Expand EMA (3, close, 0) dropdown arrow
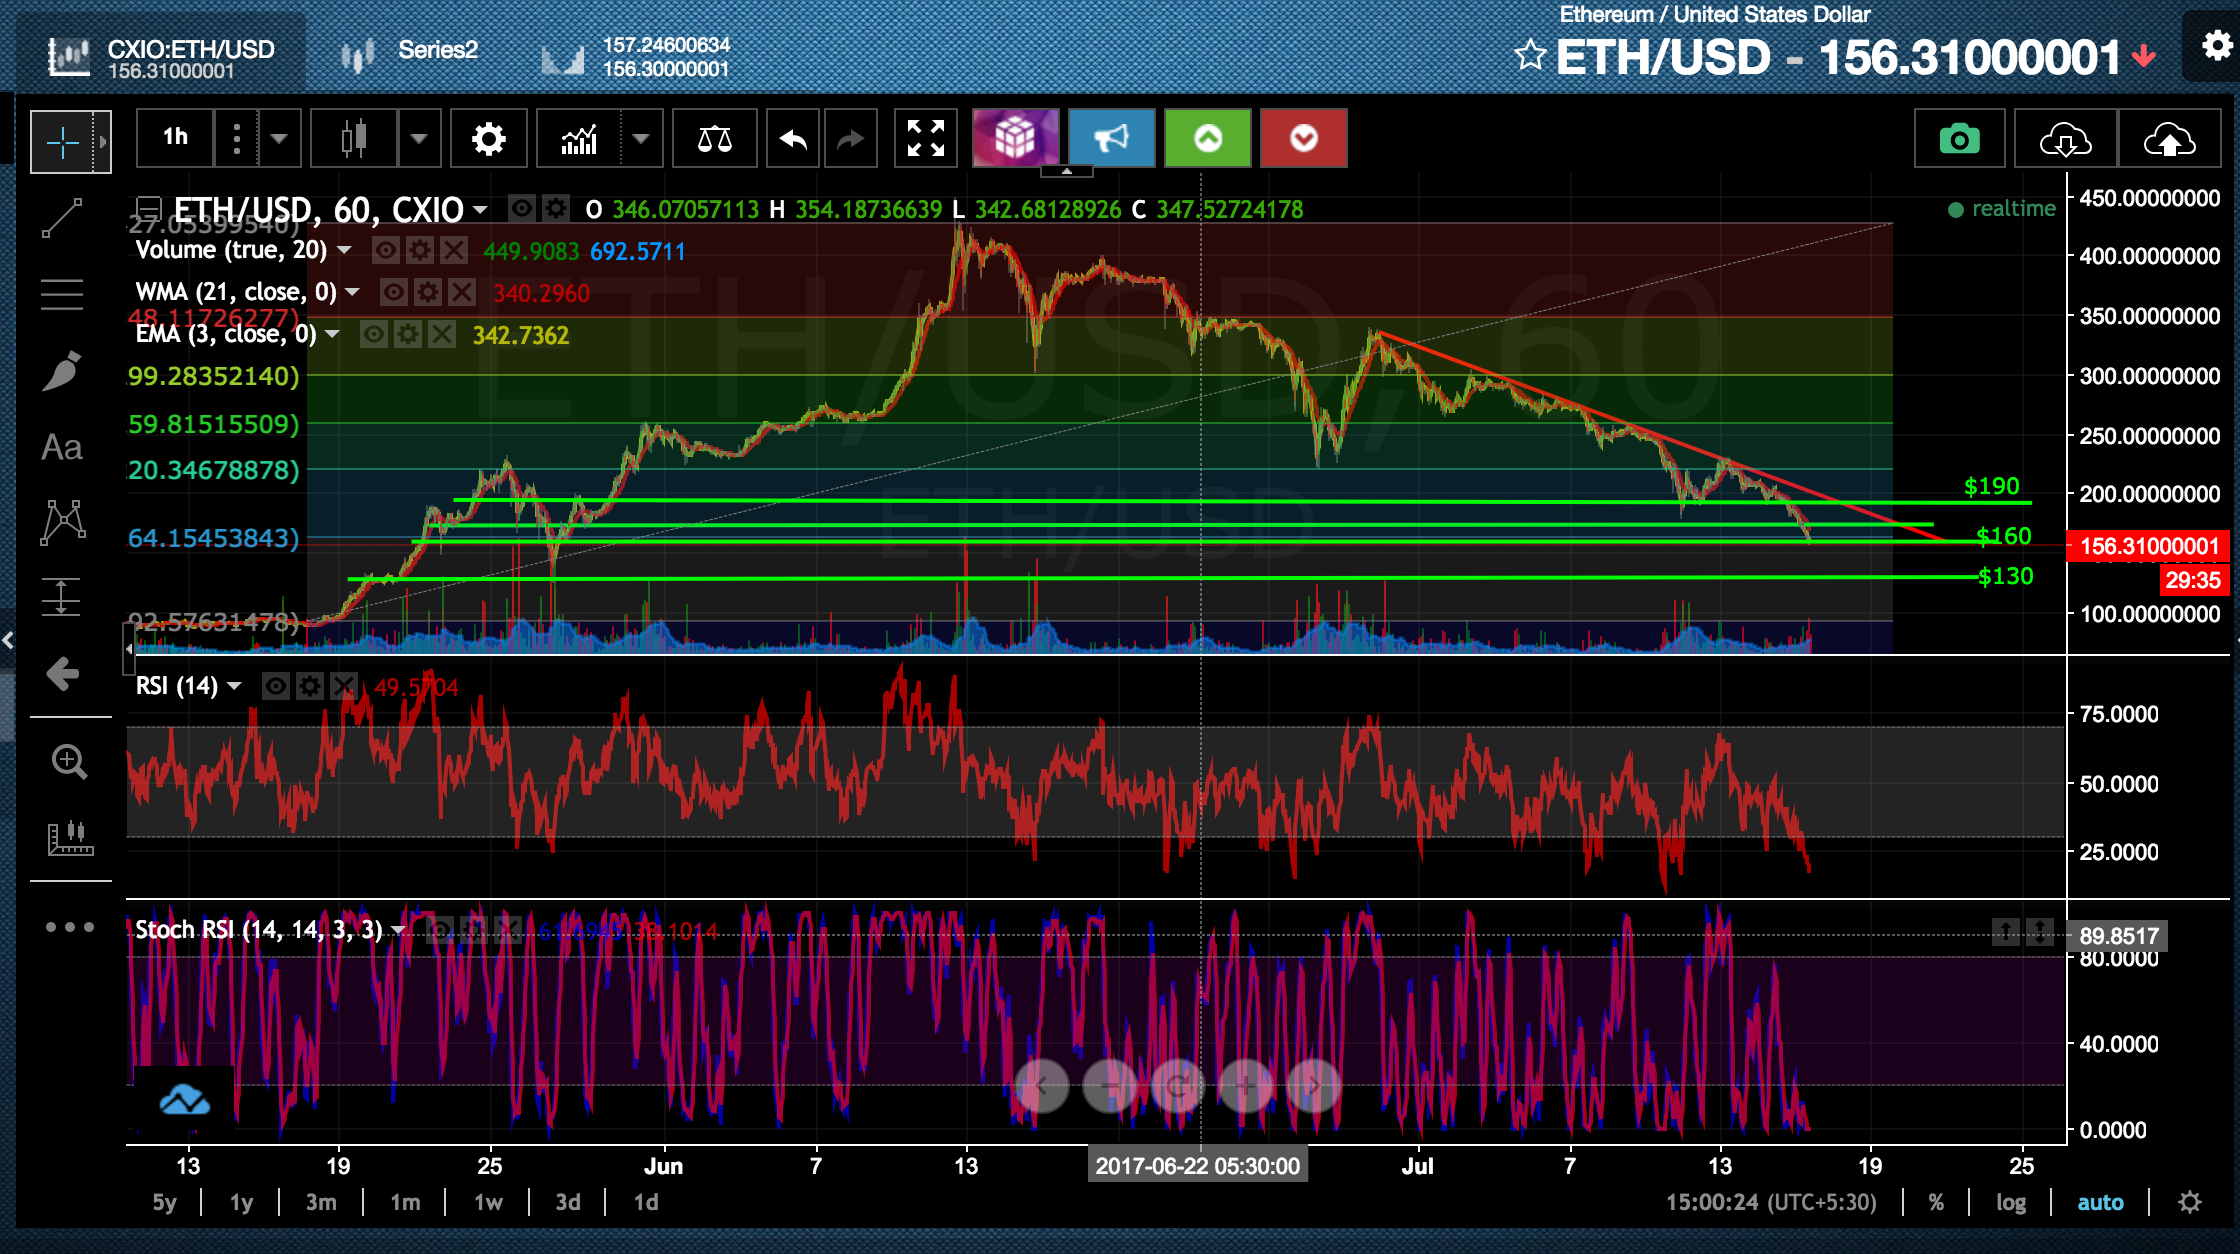This screenshot has height=1254, width=2240. click(332, 334)
